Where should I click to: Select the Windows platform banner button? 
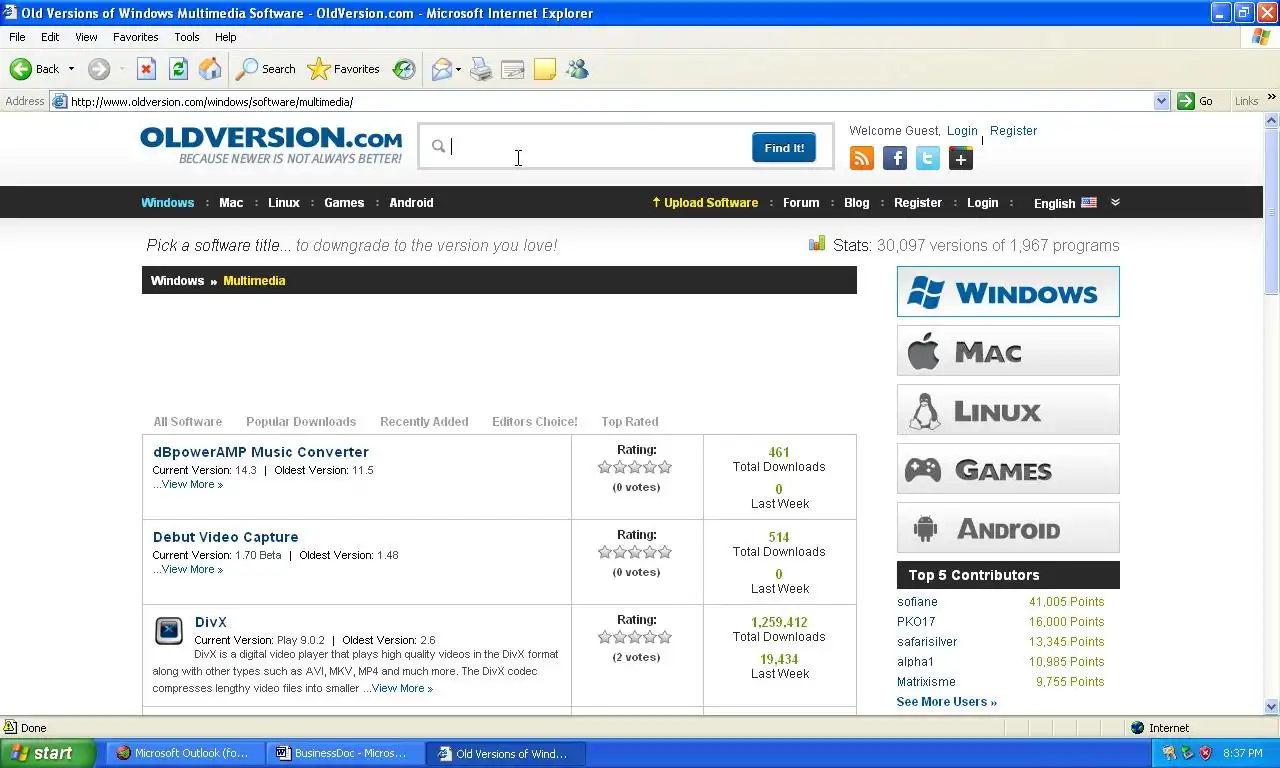pos(1008,292)
